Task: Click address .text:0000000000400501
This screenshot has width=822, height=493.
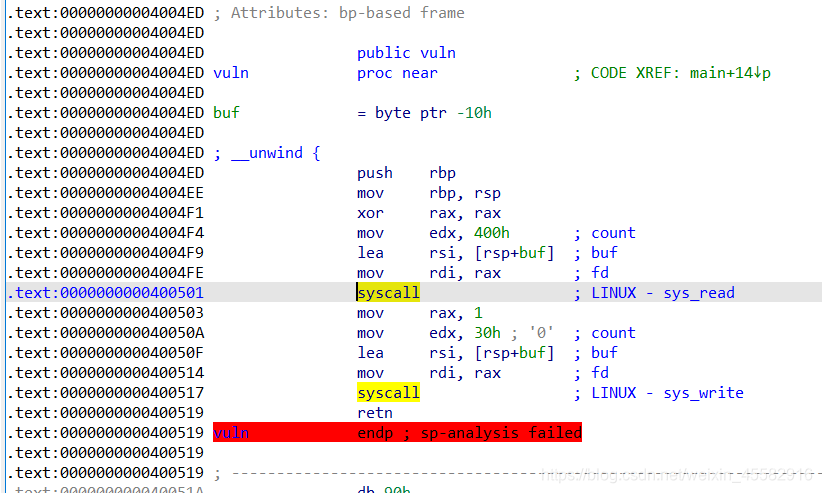Action: click(105, 293)
